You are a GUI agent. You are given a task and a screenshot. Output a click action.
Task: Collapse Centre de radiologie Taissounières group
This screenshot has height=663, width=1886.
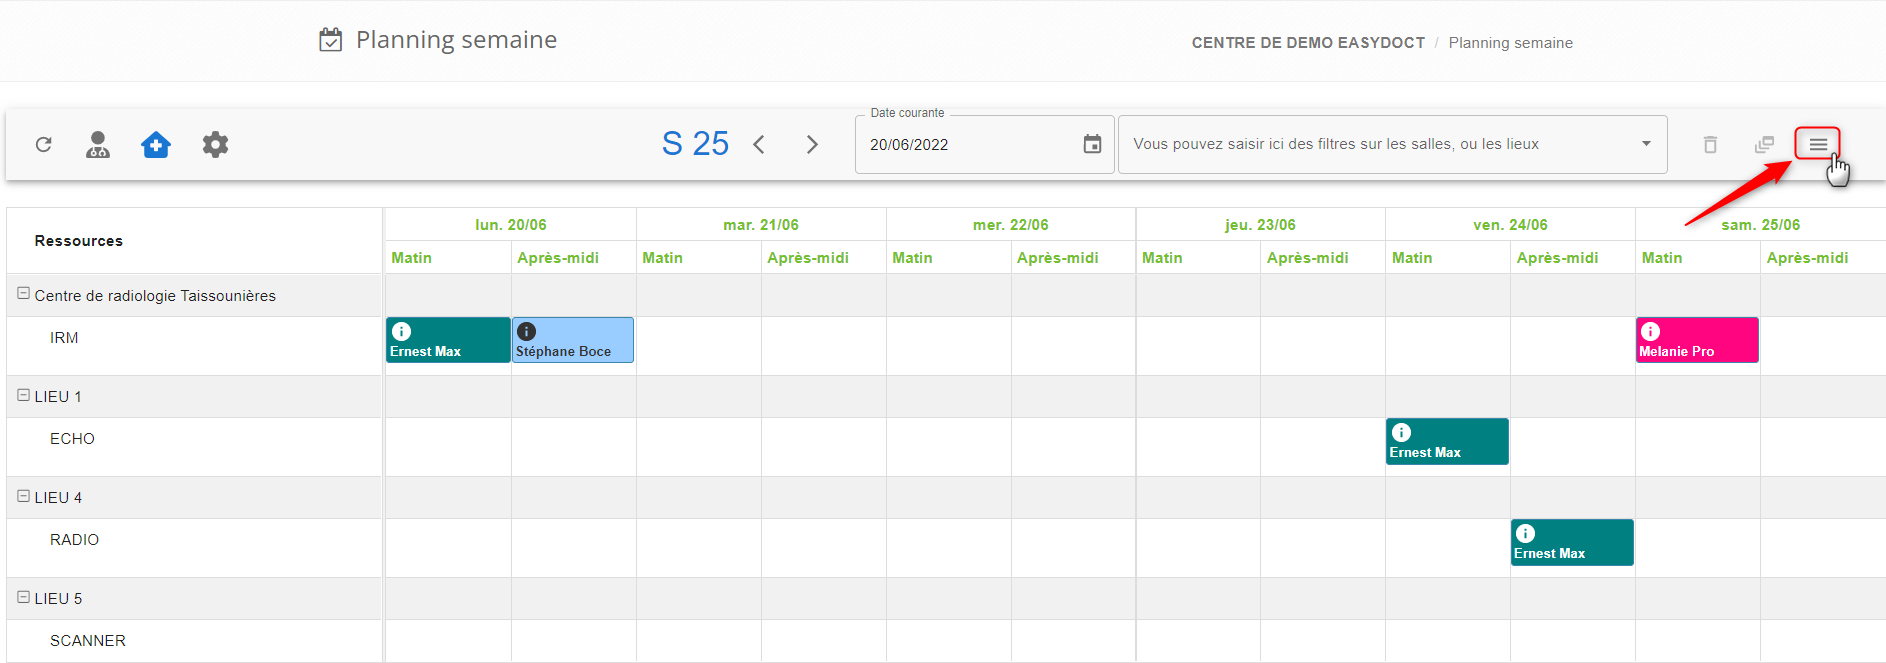coord(23,294)
